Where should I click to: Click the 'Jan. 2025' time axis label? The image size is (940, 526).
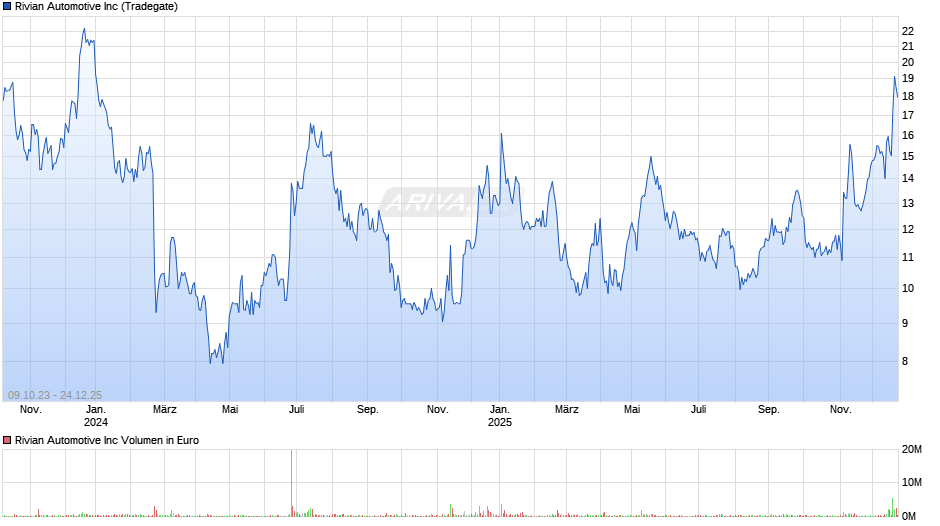point(500,416)
